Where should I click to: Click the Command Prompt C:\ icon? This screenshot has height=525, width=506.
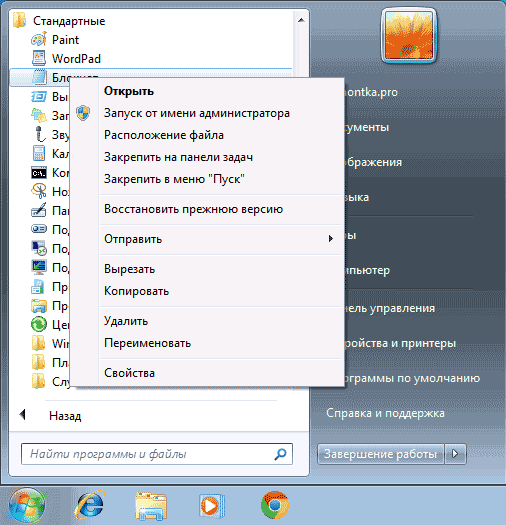click(x=39, y=173)
